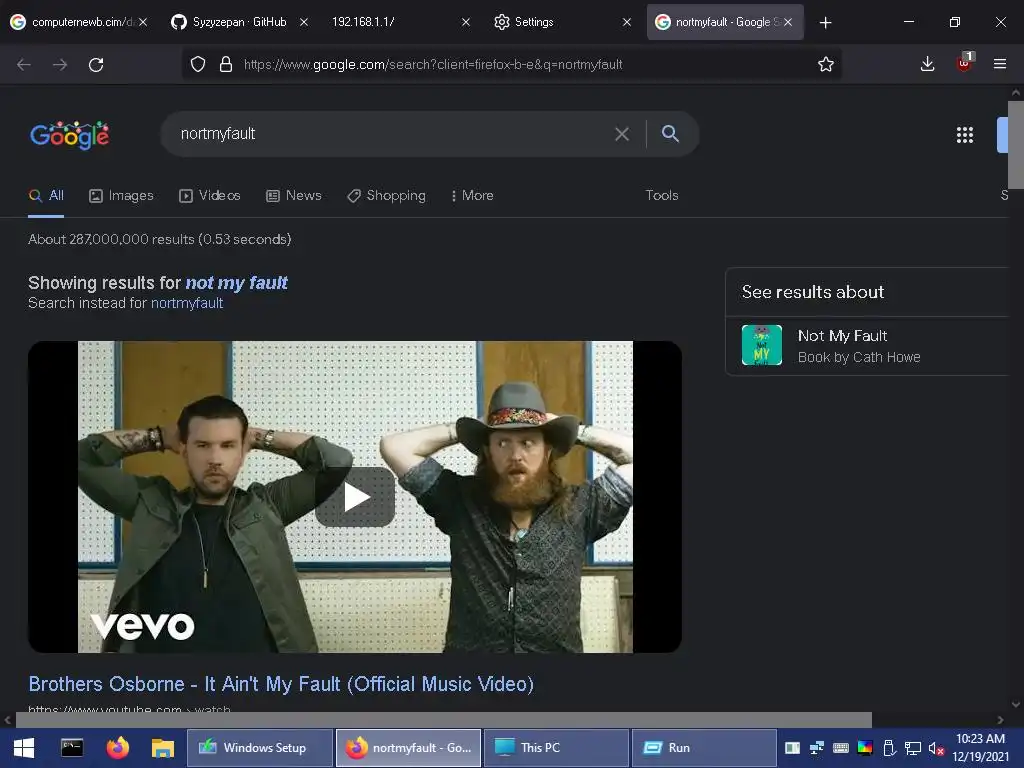Switch to This PC taskbar window
This screenshot has width=1024, height=768.
pos(556,748)
